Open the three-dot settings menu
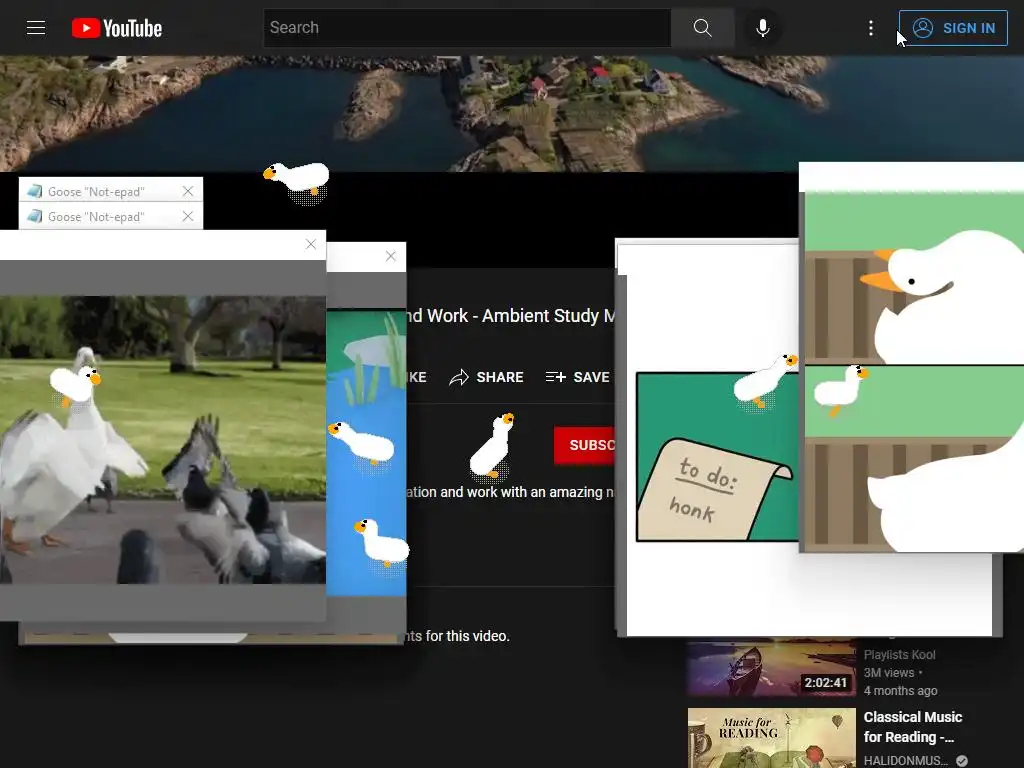 (871, 27)
